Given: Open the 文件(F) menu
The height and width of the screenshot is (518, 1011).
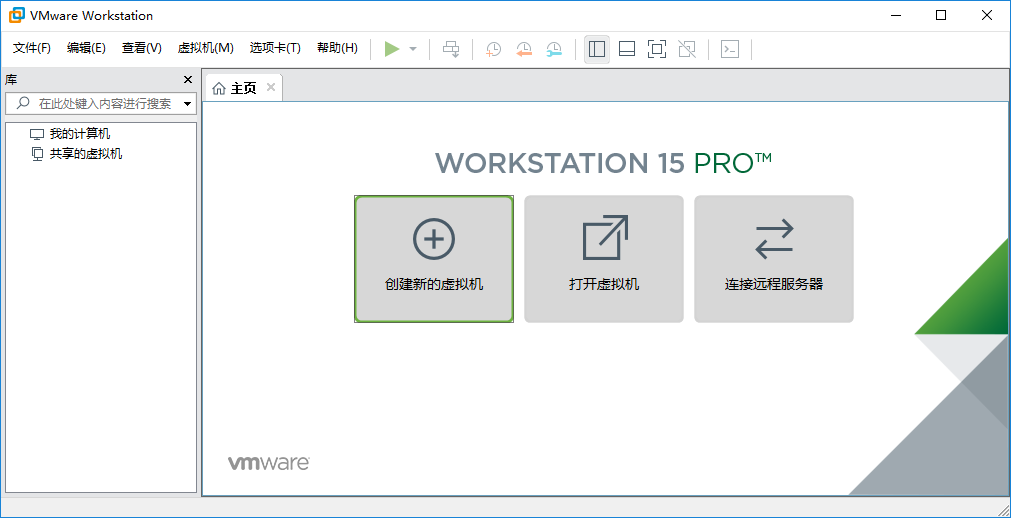Looking at the screenshot, I should 32,48.
